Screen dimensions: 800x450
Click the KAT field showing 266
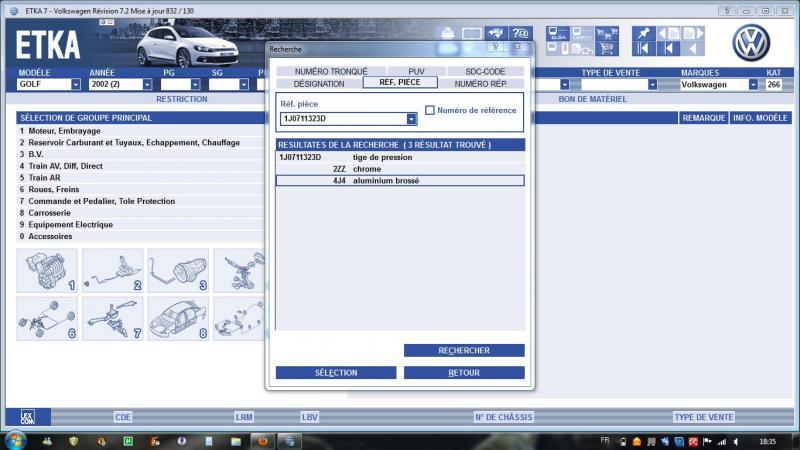point(773,85)
